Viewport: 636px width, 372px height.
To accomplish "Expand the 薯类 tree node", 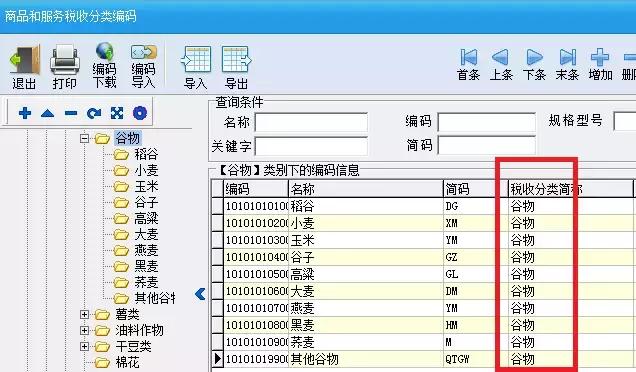I will (84, 314).
